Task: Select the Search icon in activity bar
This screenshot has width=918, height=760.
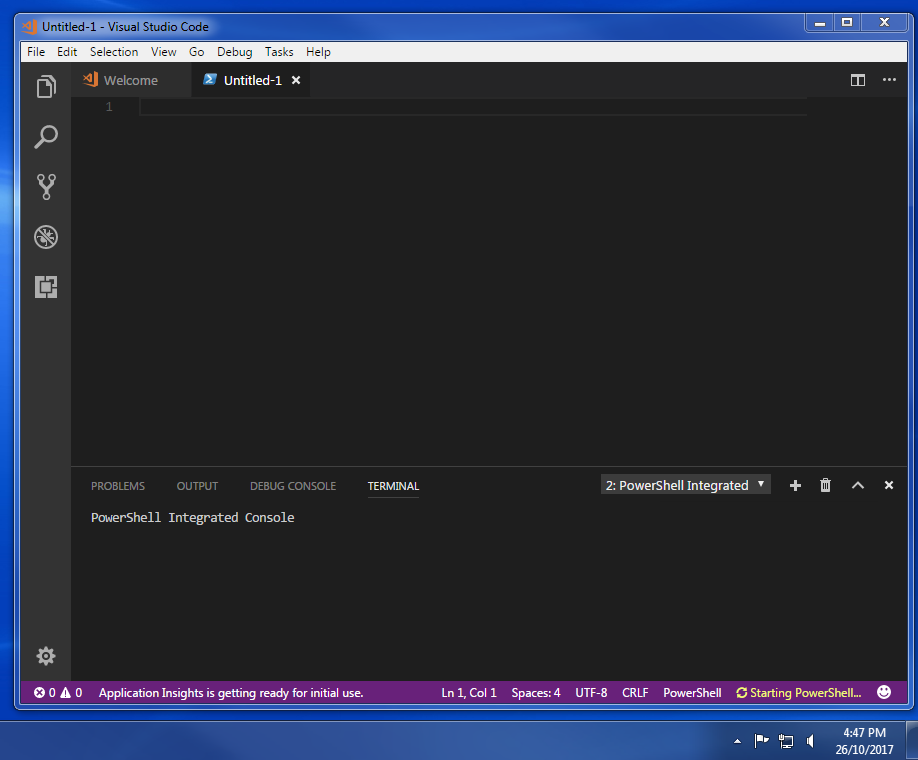Action: pos(45,137)
